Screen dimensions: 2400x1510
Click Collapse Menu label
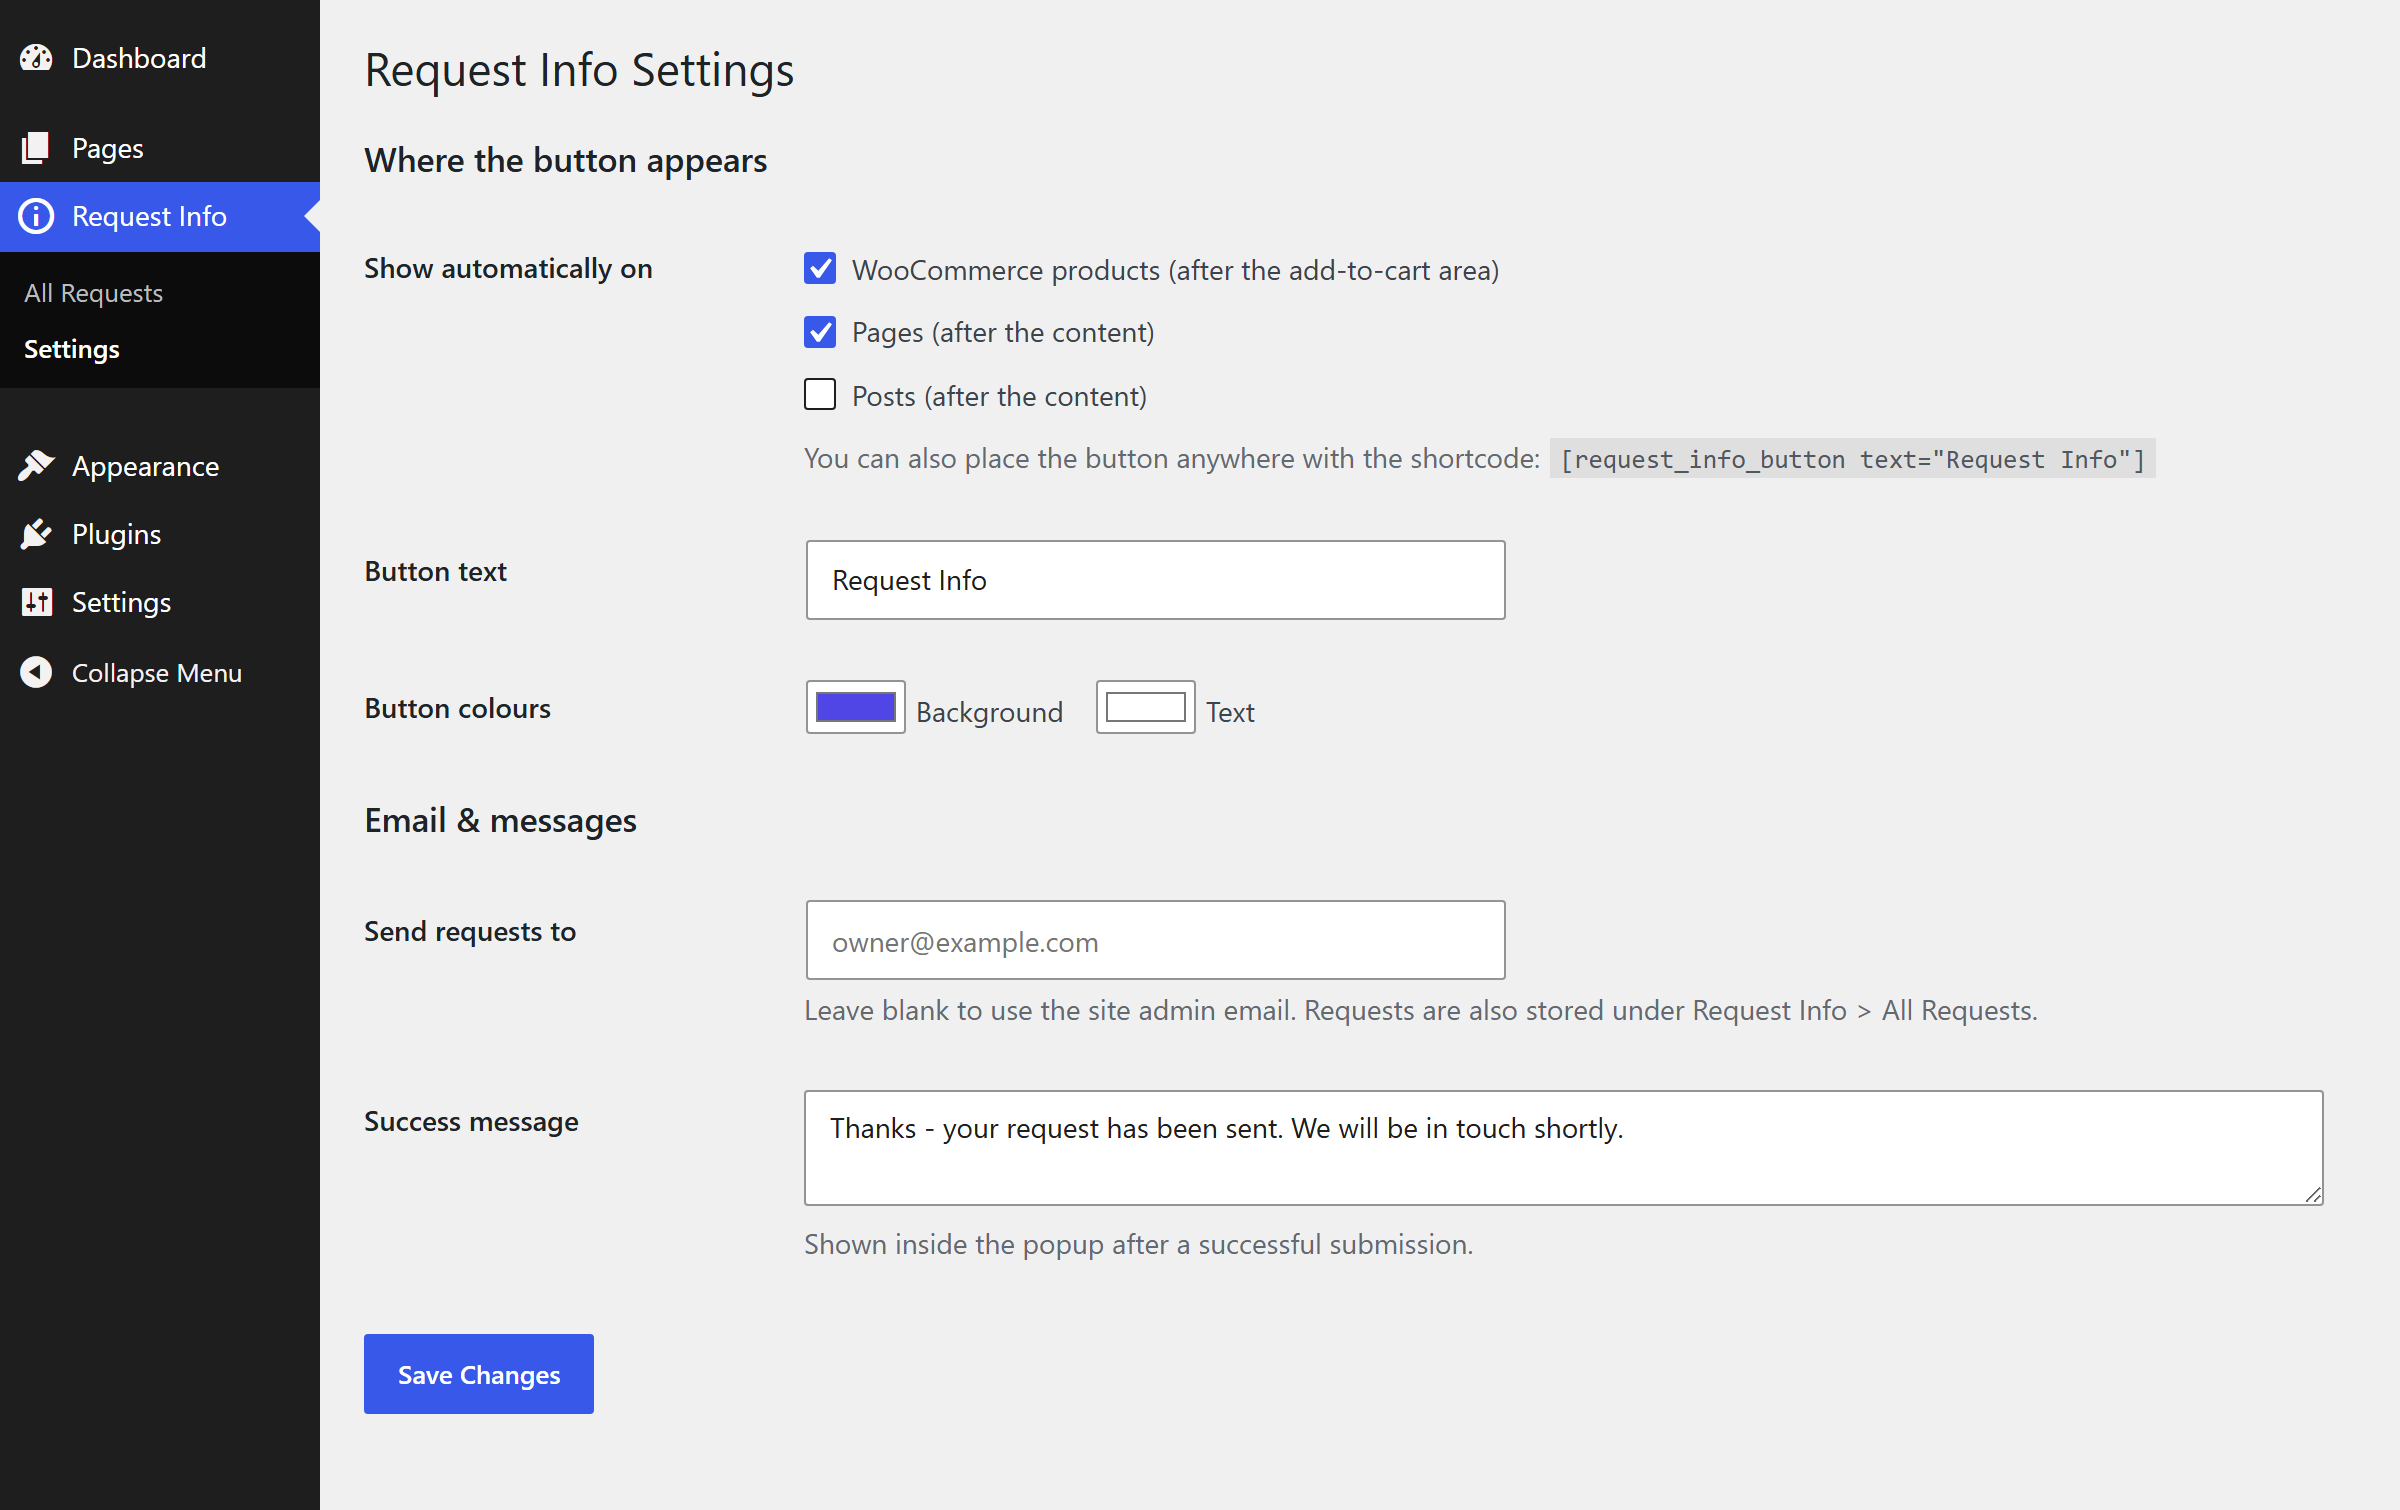(157, 673)
